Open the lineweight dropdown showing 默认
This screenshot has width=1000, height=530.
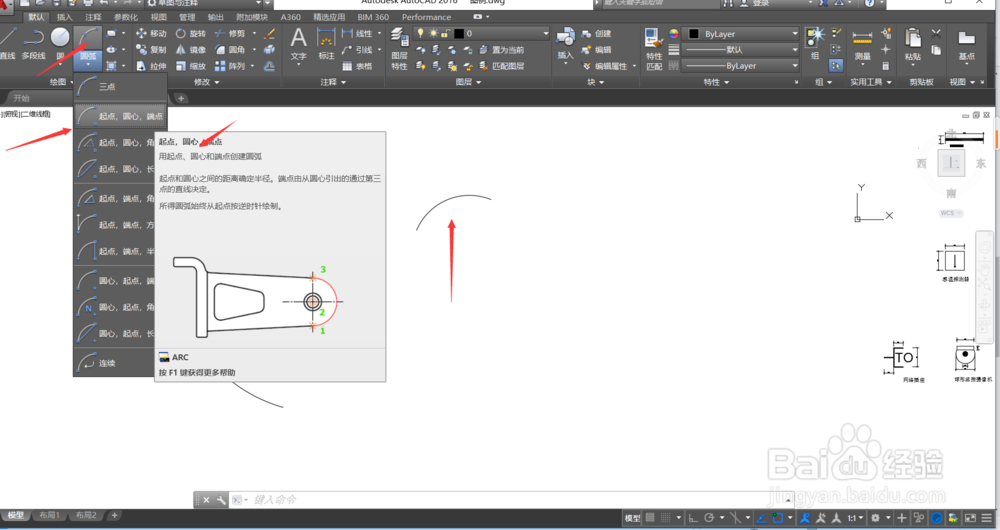pyautogui.click(x=740, y=50)
